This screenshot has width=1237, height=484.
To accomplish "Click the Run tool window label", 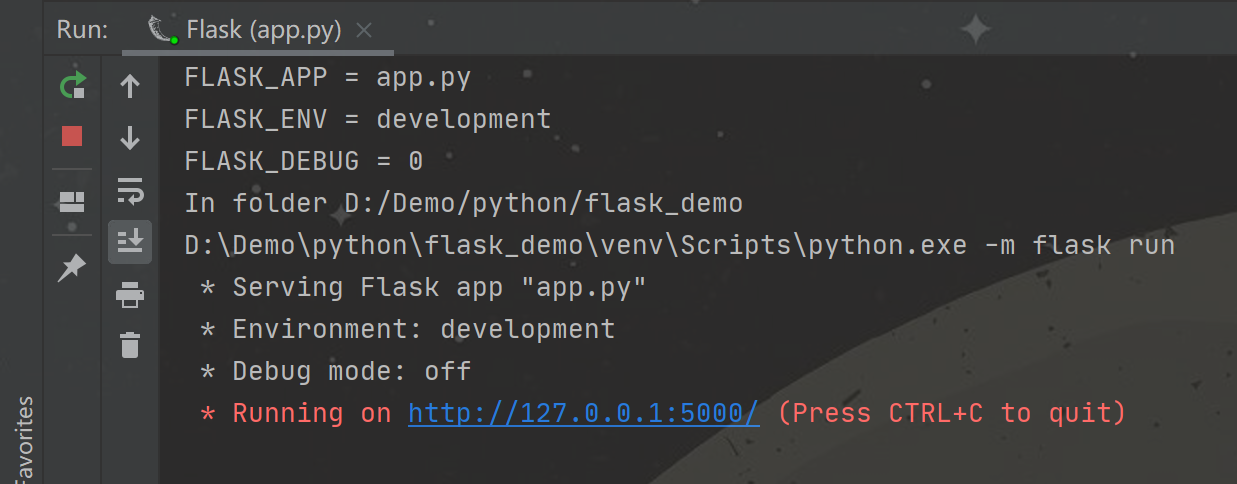I will coord(82,30).
